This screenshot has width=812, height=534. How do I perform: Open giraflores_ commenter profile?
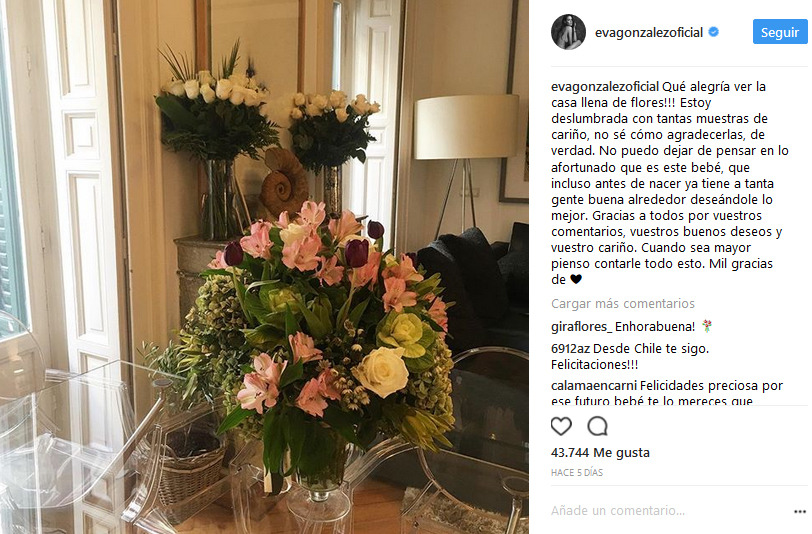click(582, 327)
